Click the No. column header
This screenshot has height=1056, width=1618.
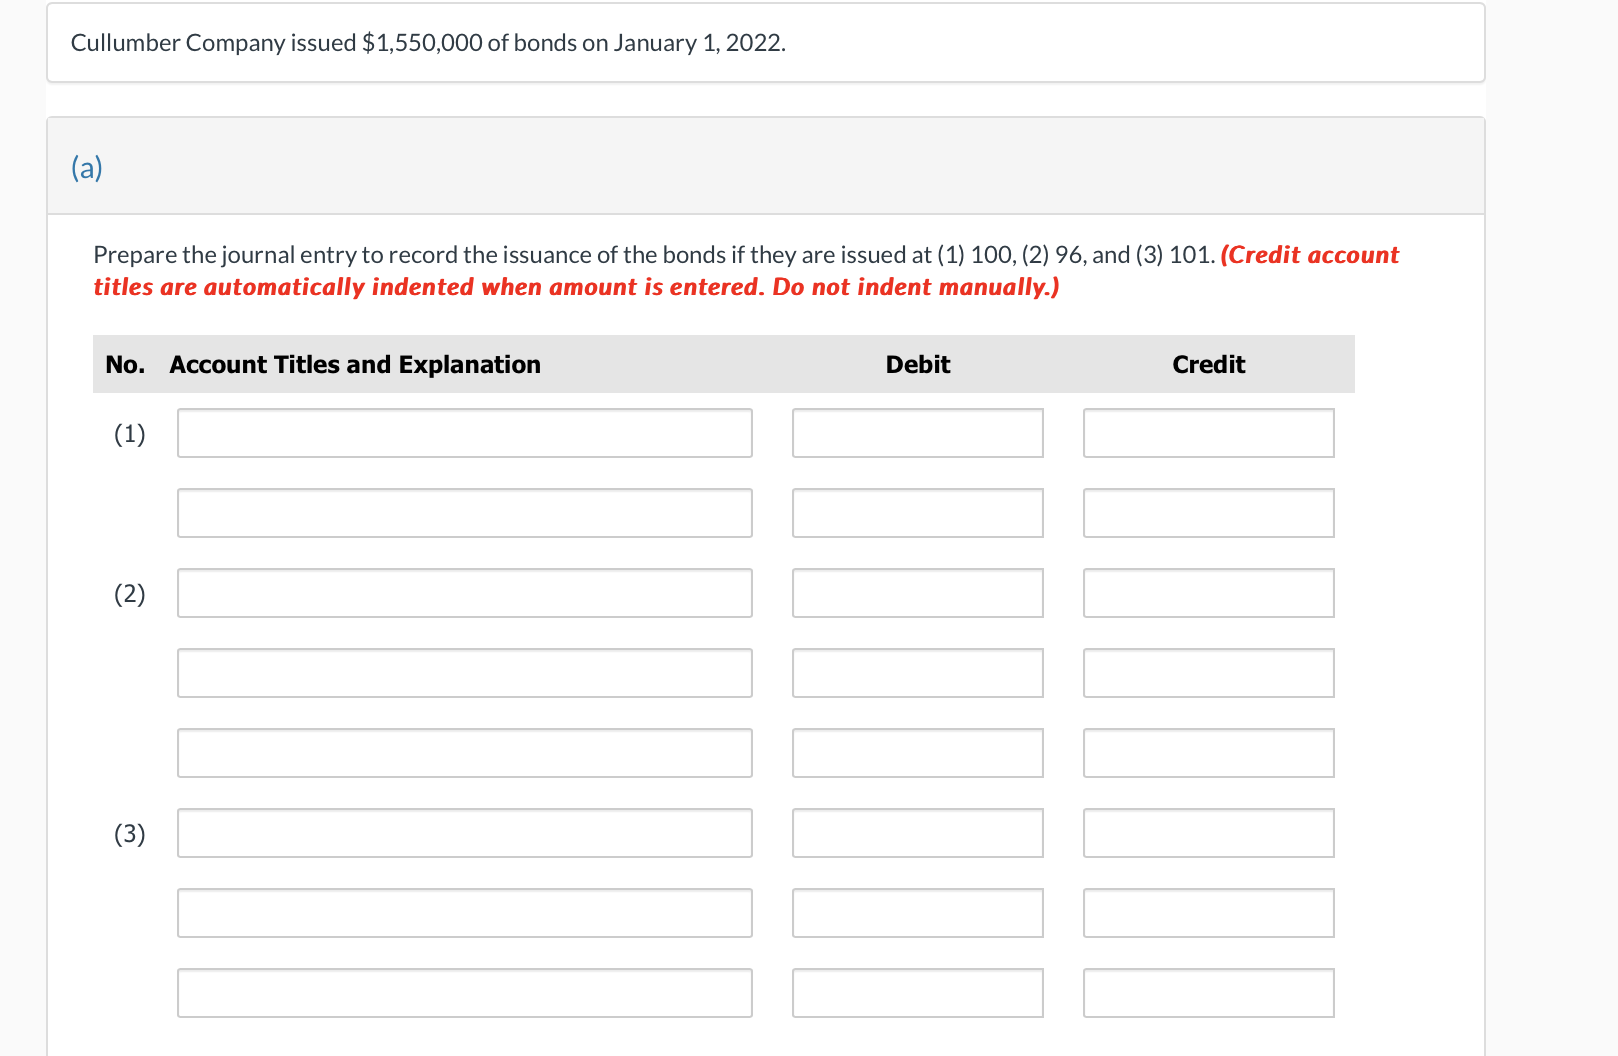click(x=125, y=364)
